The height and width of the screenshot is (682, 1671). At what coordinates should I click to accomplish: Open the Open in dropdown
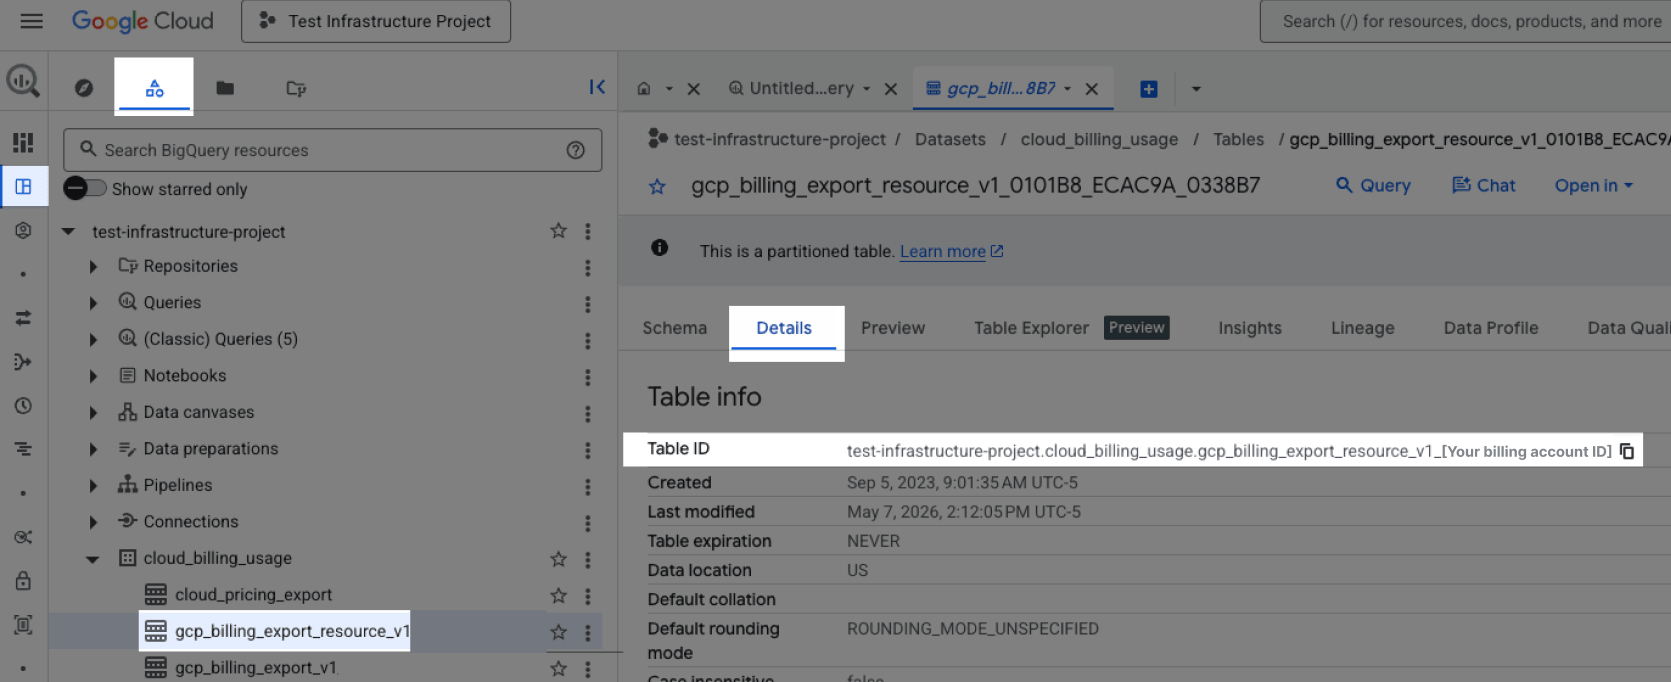click(1593, 185)
